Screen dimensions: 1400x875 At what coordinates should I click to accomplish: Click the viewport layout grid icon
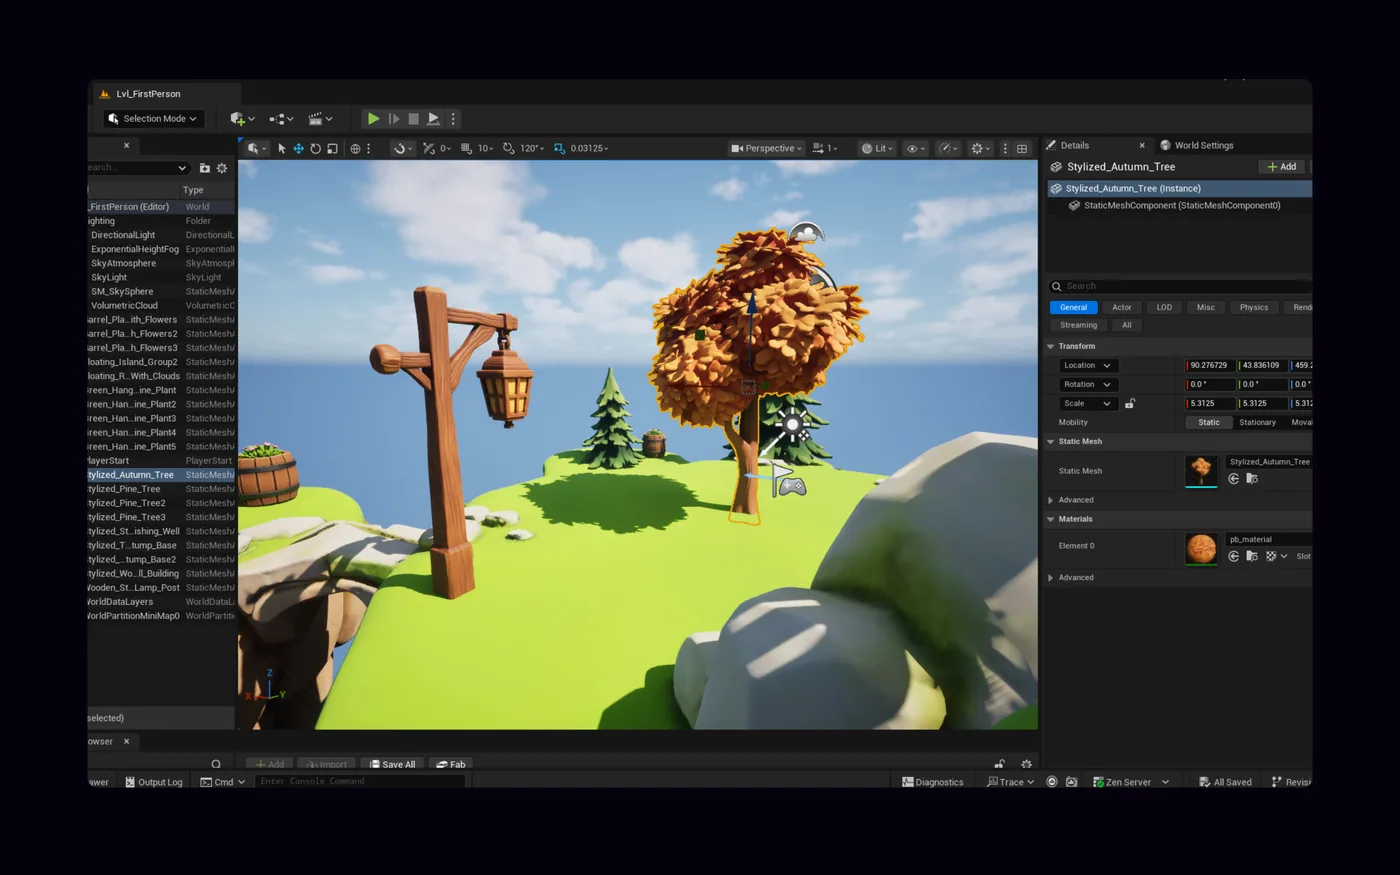point(1022,148)
